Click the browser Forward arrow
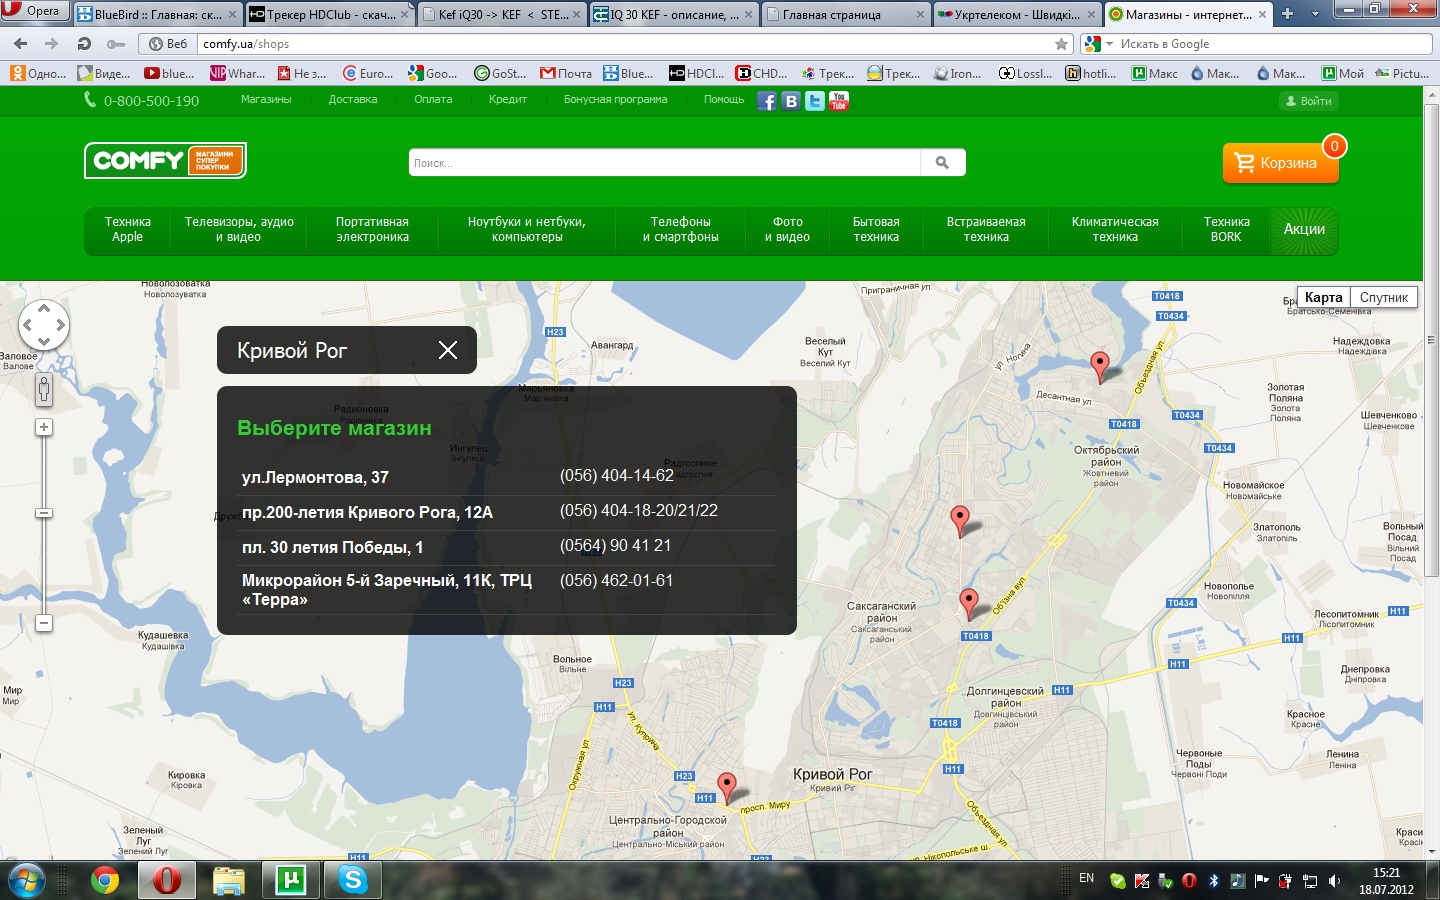1440x900 pixels. point(52,44)
